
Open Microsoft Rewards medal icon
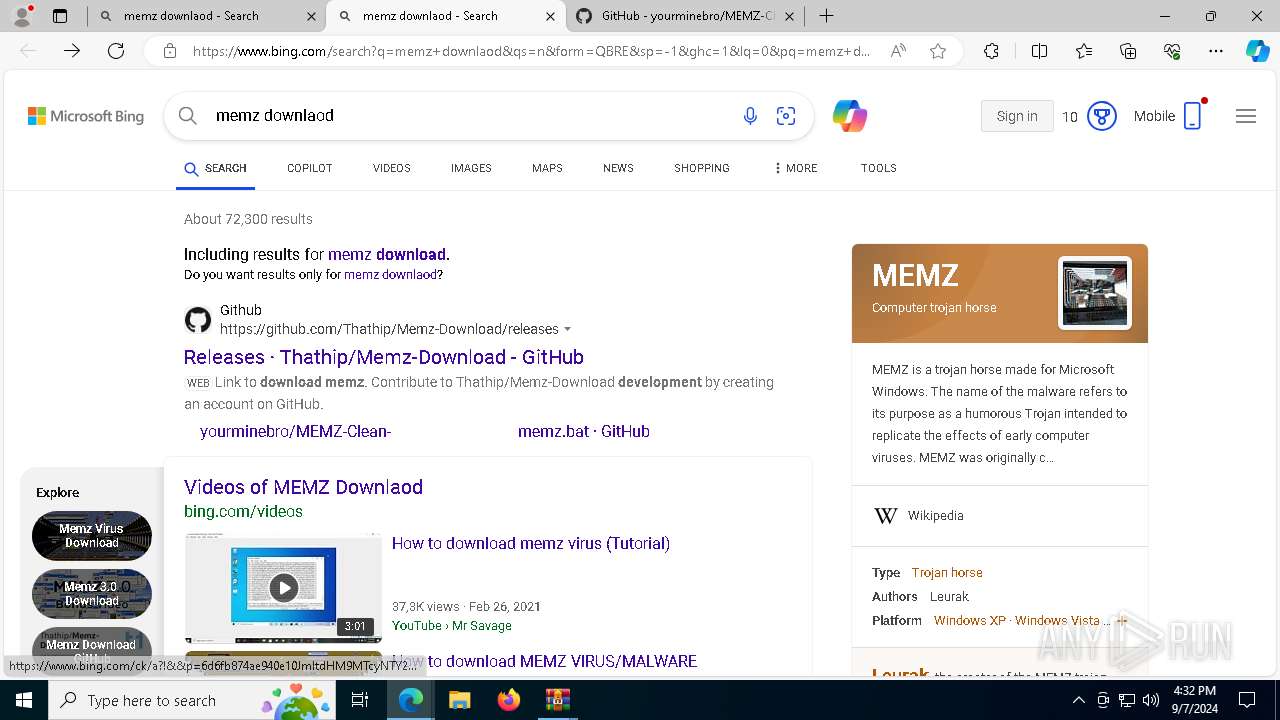(1102, 116)
